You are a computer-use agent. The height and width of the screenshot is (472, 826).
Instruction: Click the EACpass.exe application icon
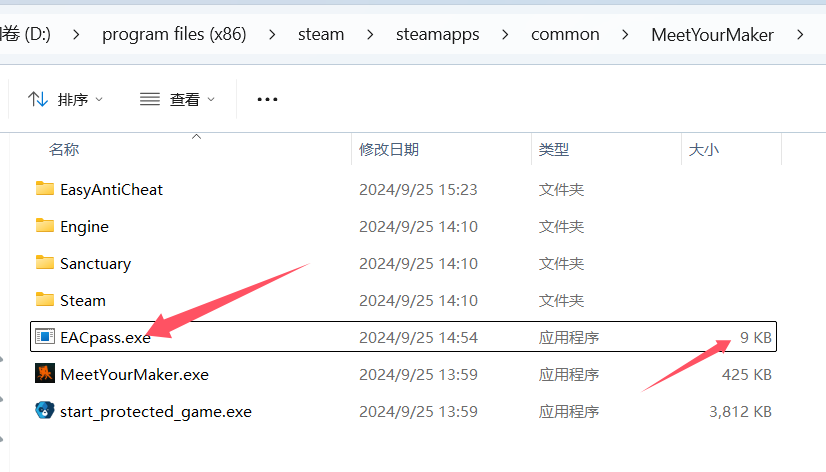point(45,336)
